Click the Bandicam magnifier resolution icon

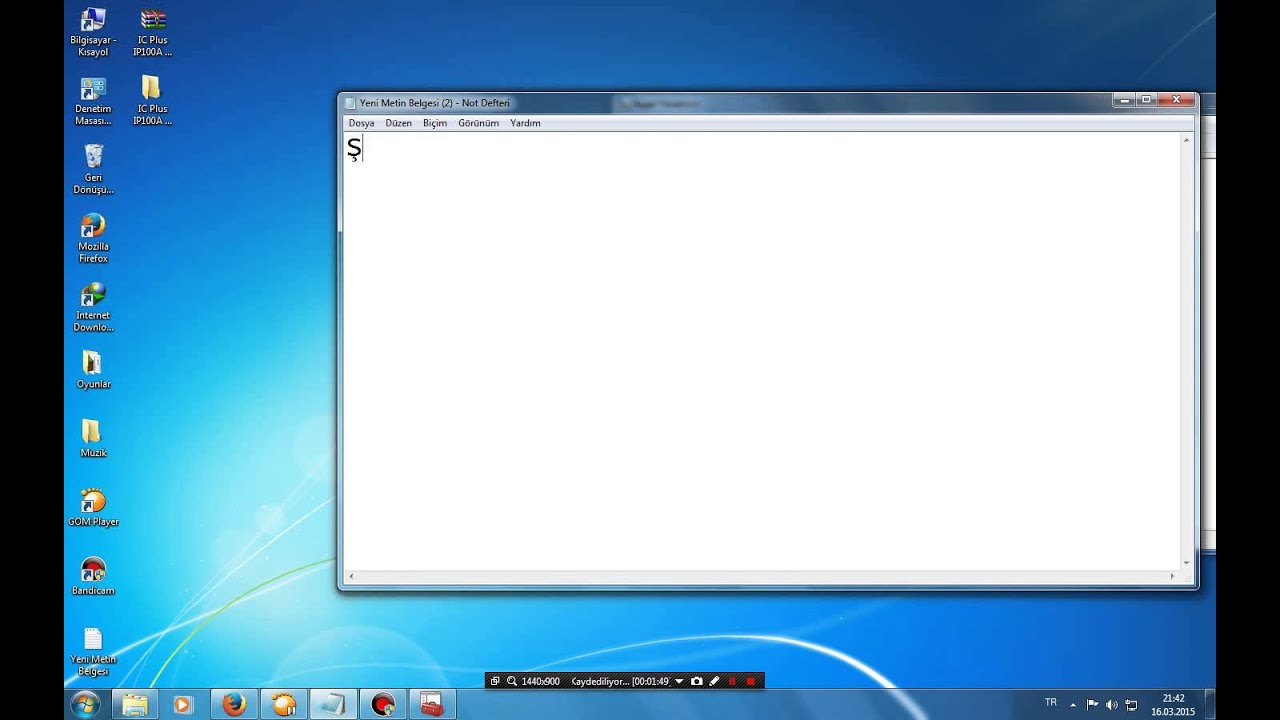tap(511, 681)
